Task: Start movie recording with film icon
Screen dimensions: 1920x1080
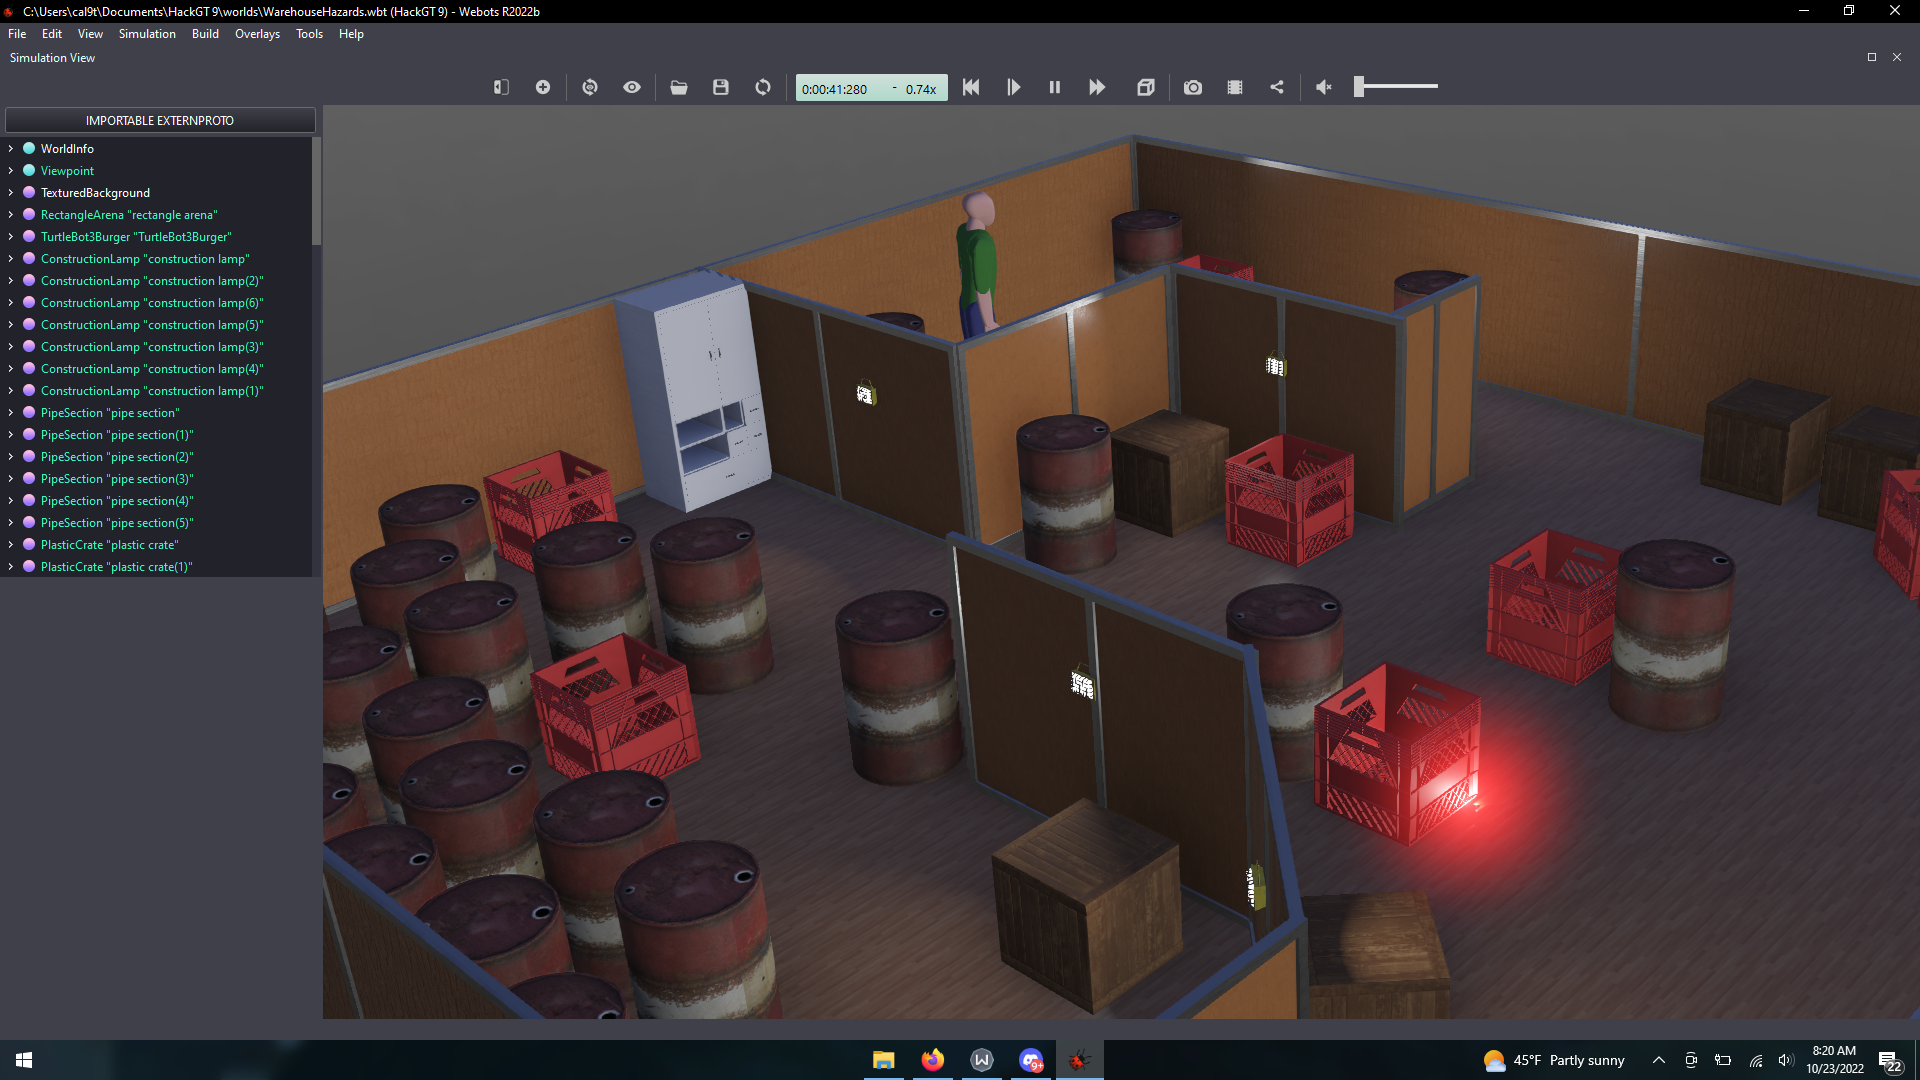Action: [1235, 88]
